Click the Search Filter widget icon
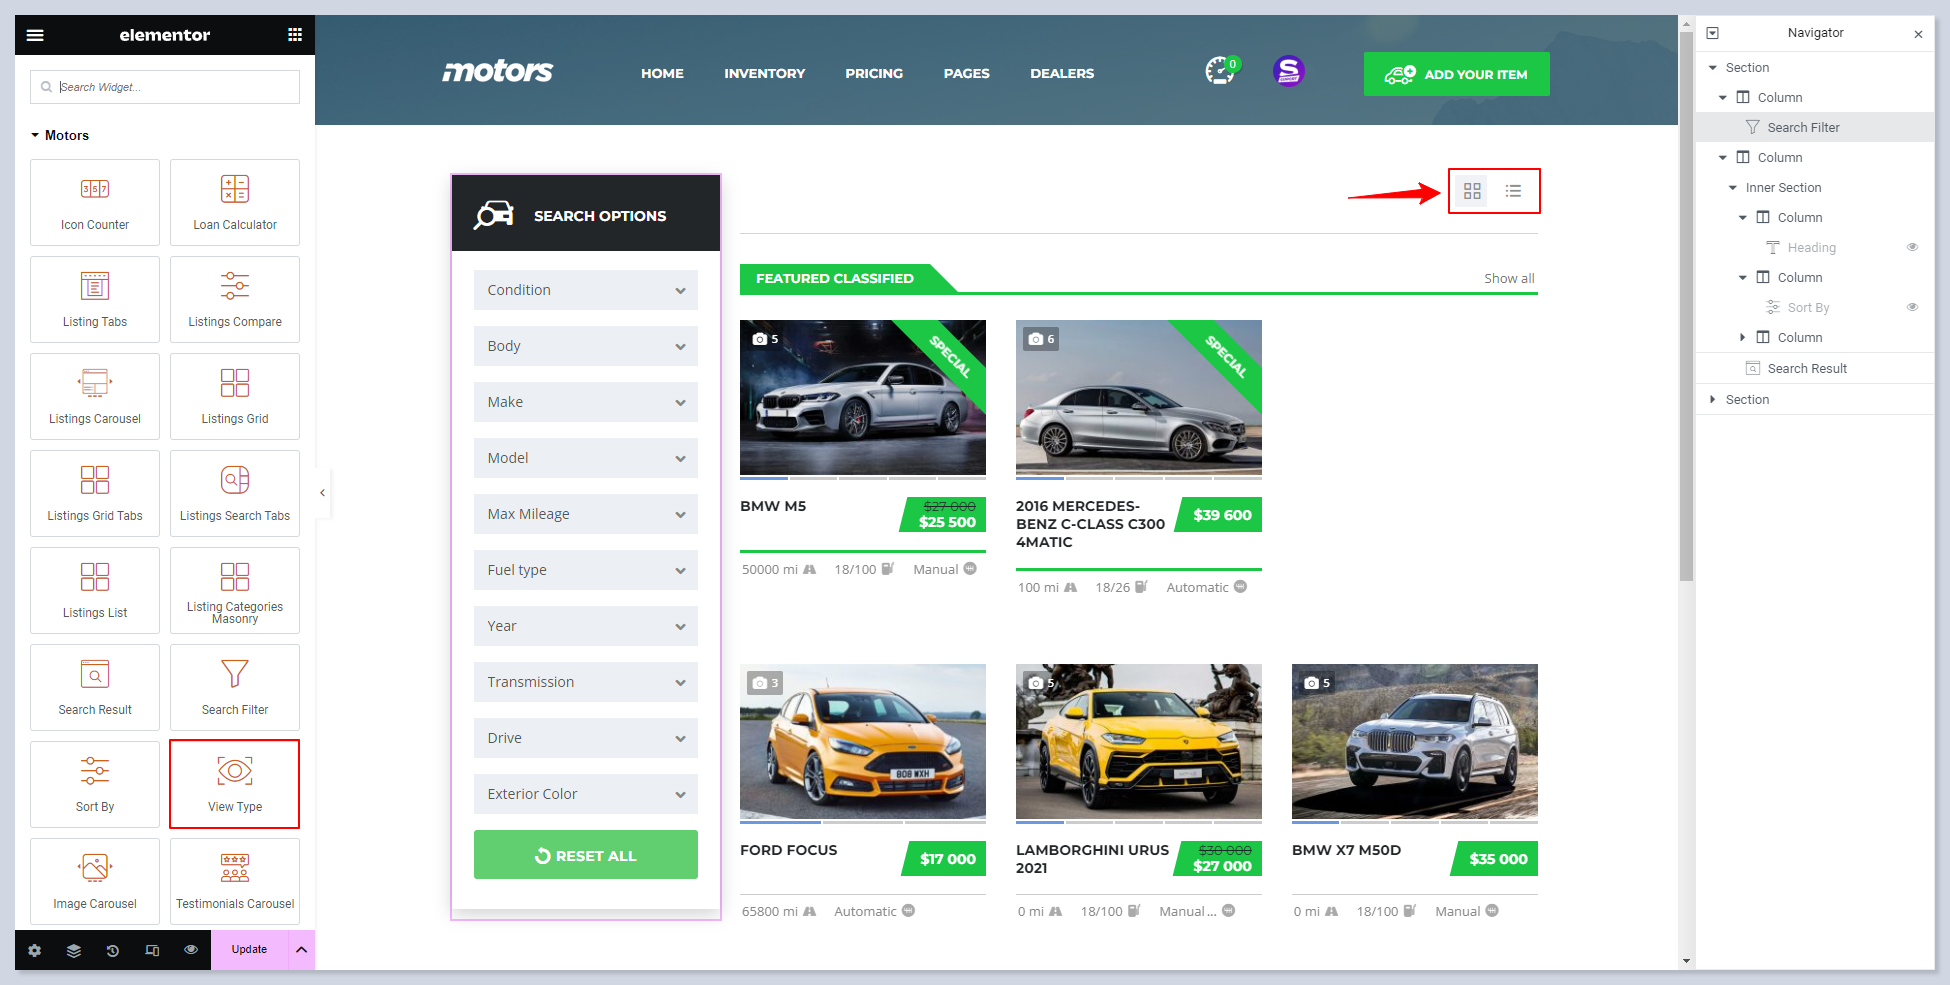 tap(235, 675)
